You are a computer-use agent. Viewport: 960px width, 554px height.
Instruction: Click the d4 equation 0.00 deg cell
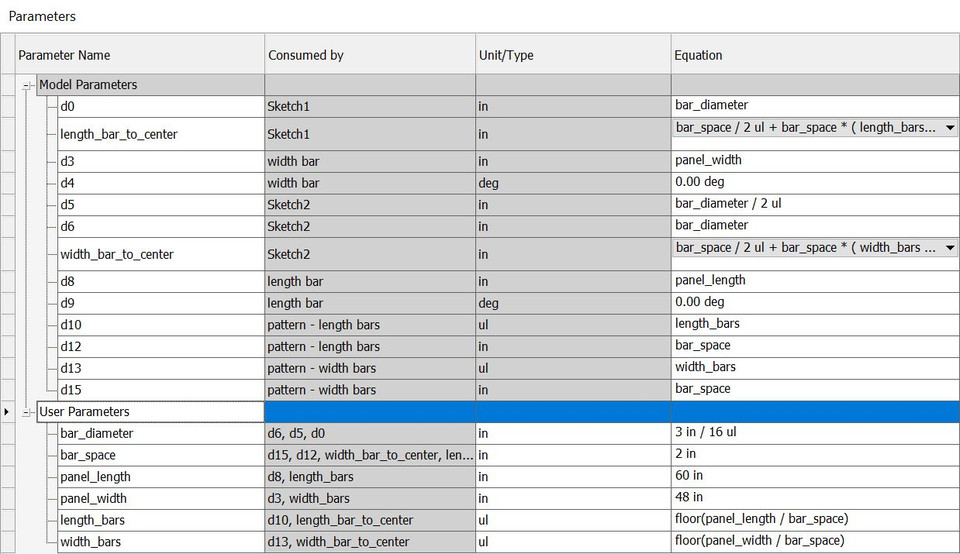pos(813,183)
